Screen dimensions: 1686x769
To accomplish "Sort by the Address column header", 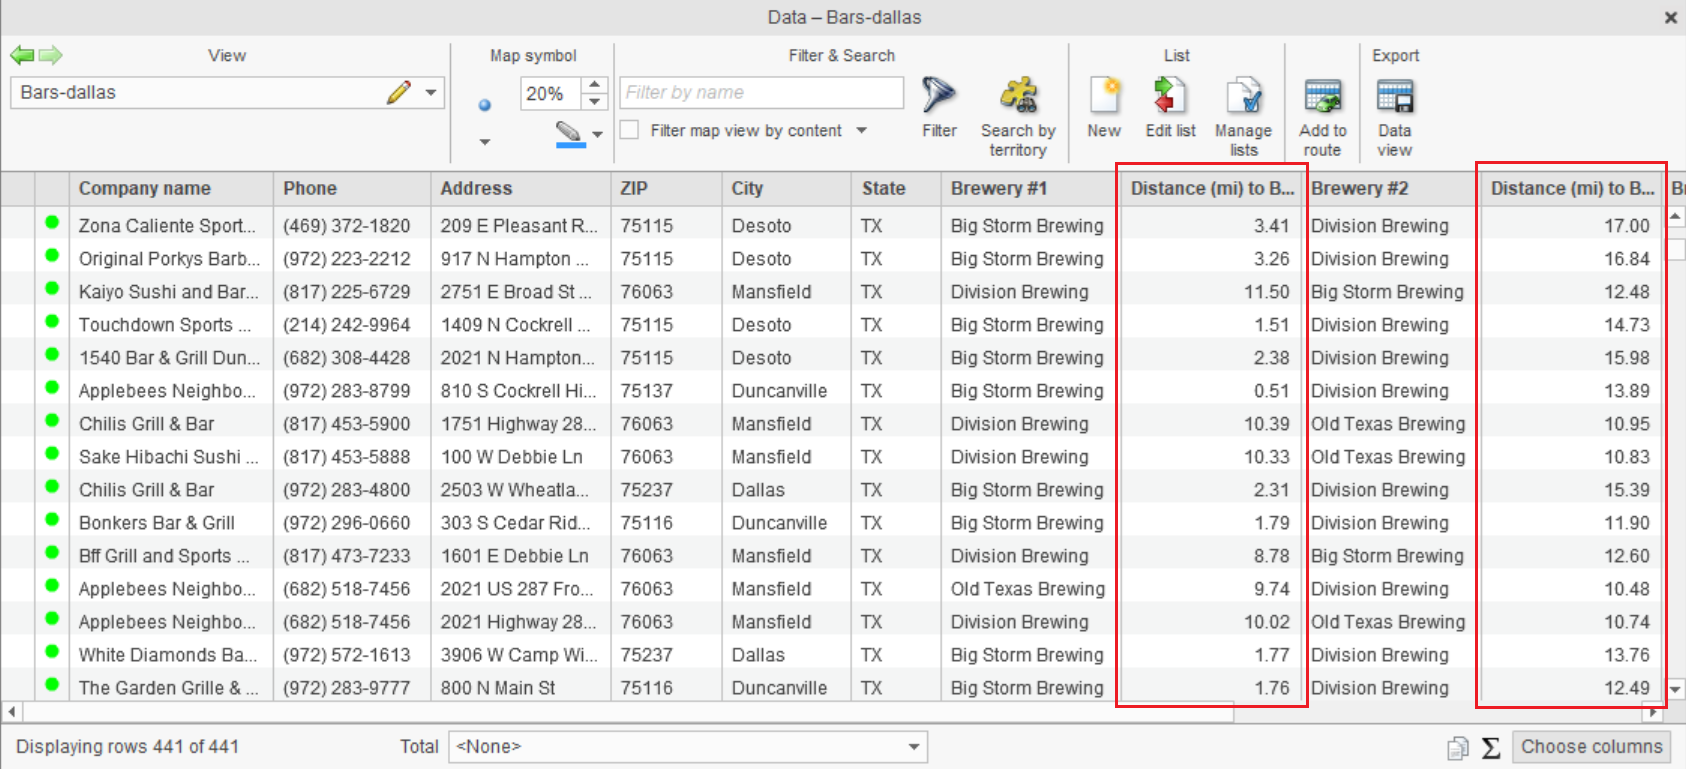I will pyautogui.click(x=521, y=188).
